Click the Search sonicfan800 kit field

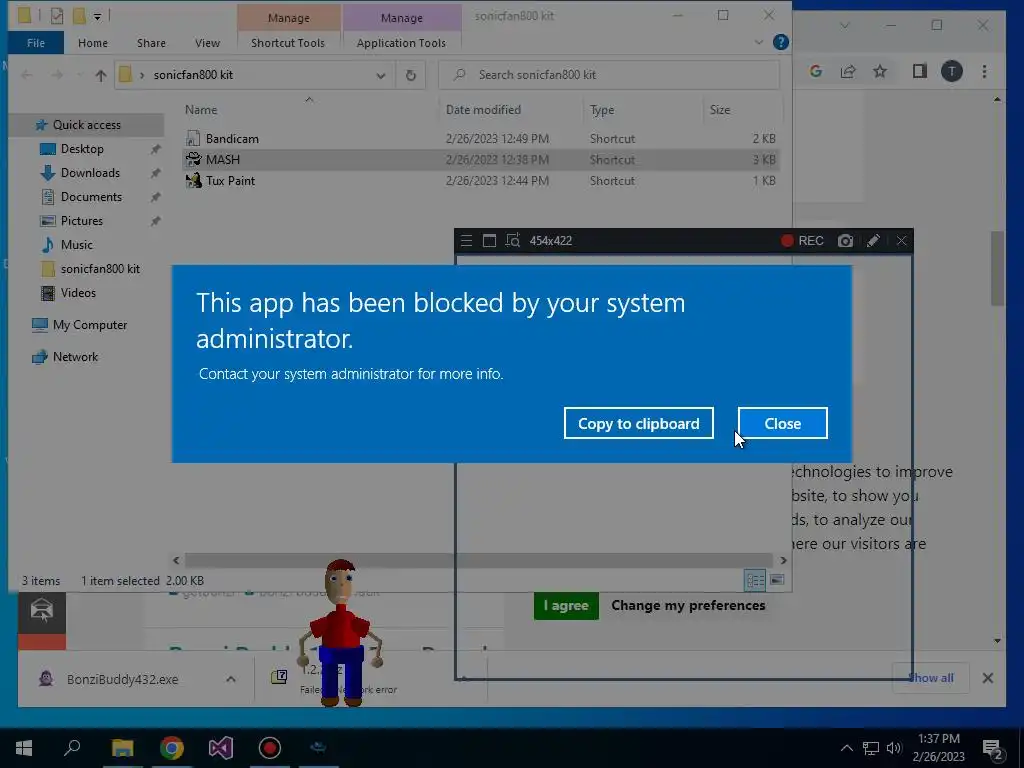[x=609, y=74]
